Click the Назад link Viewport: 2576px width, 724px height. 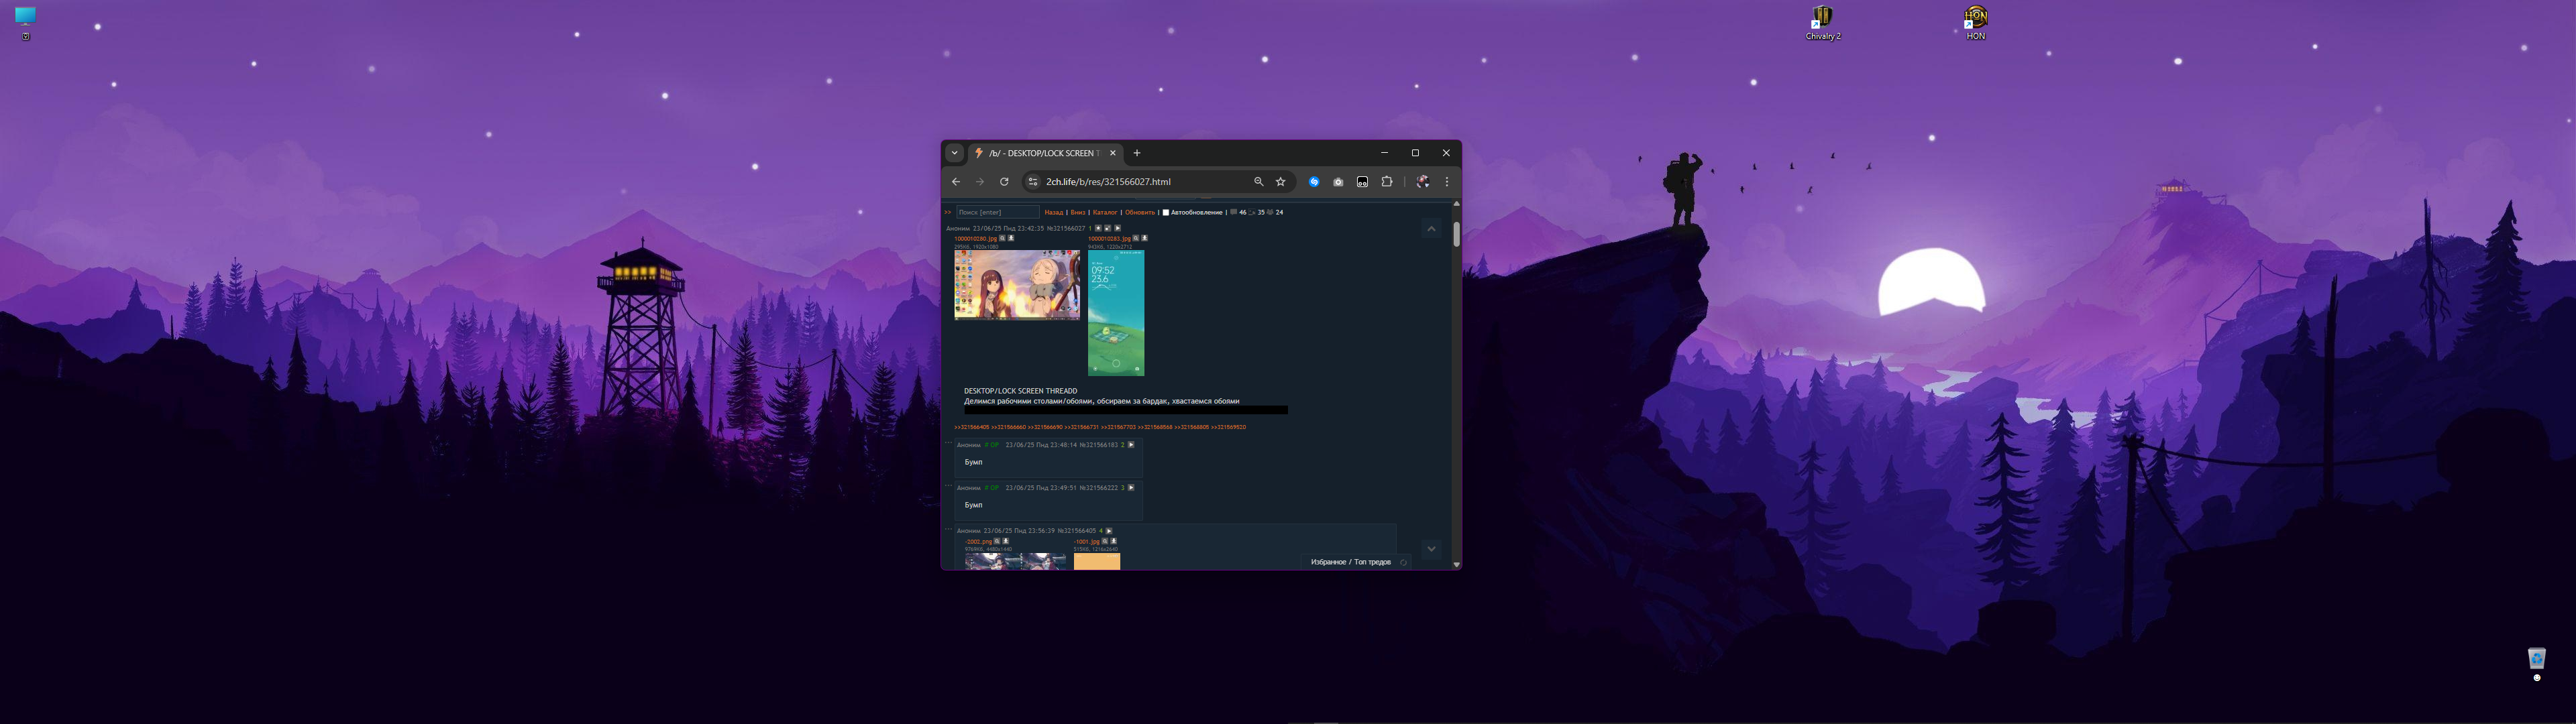(1054, 212)
